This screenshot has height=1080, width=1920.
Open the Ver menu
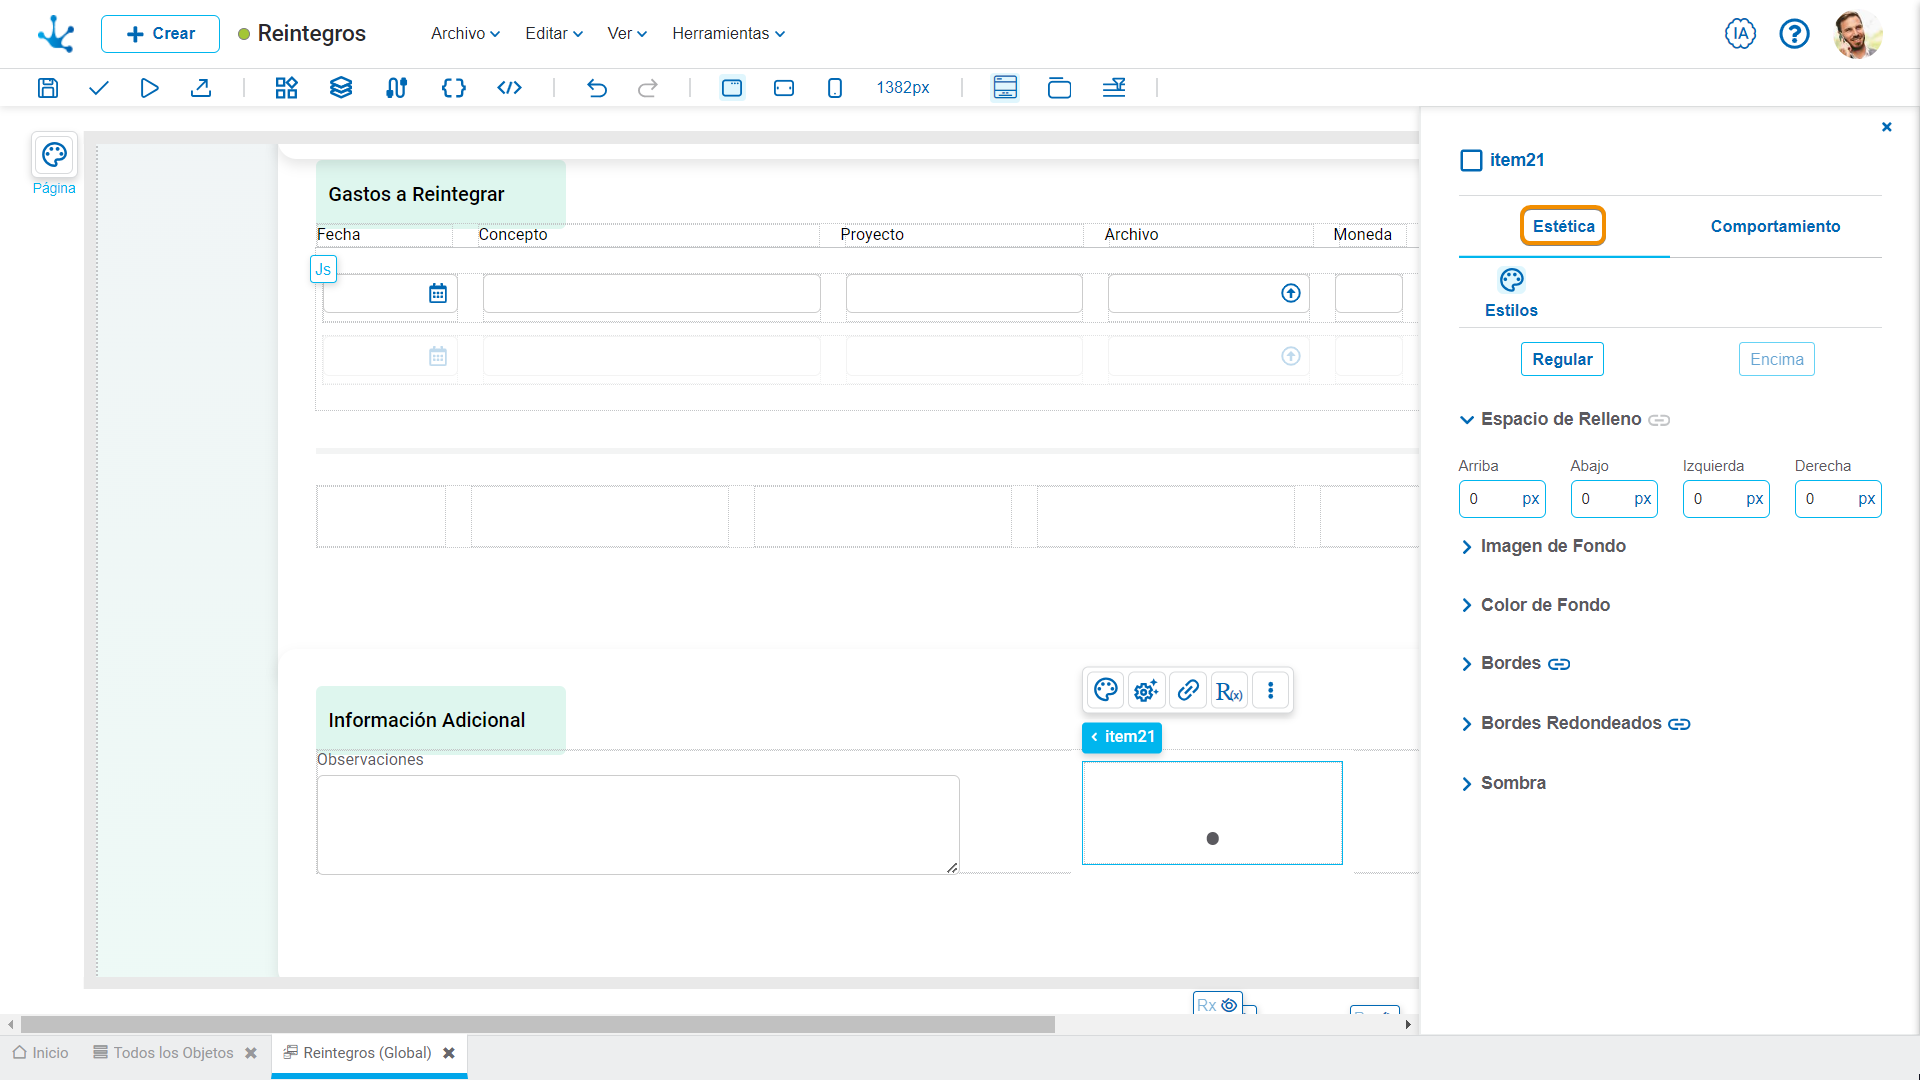click(627, 33)
